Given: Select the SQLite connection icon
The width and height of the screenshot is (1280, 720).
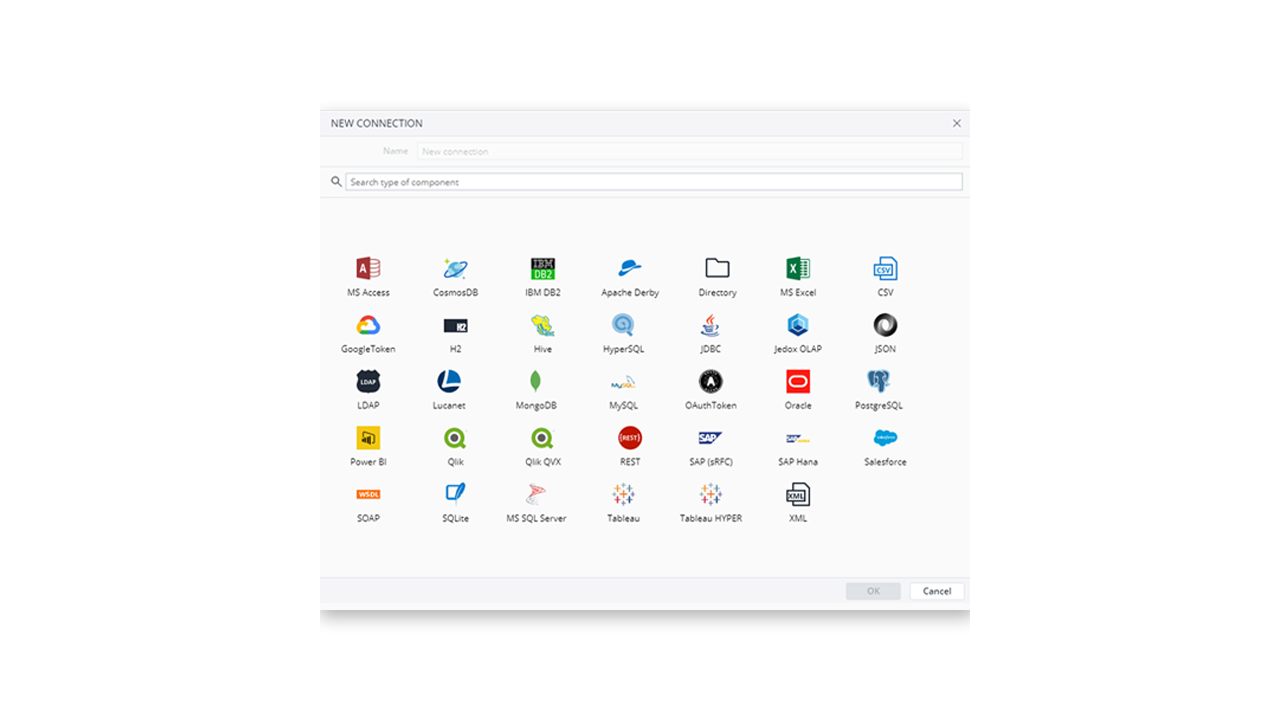Looking at the screenshot, I should click(x=455, y=494).
